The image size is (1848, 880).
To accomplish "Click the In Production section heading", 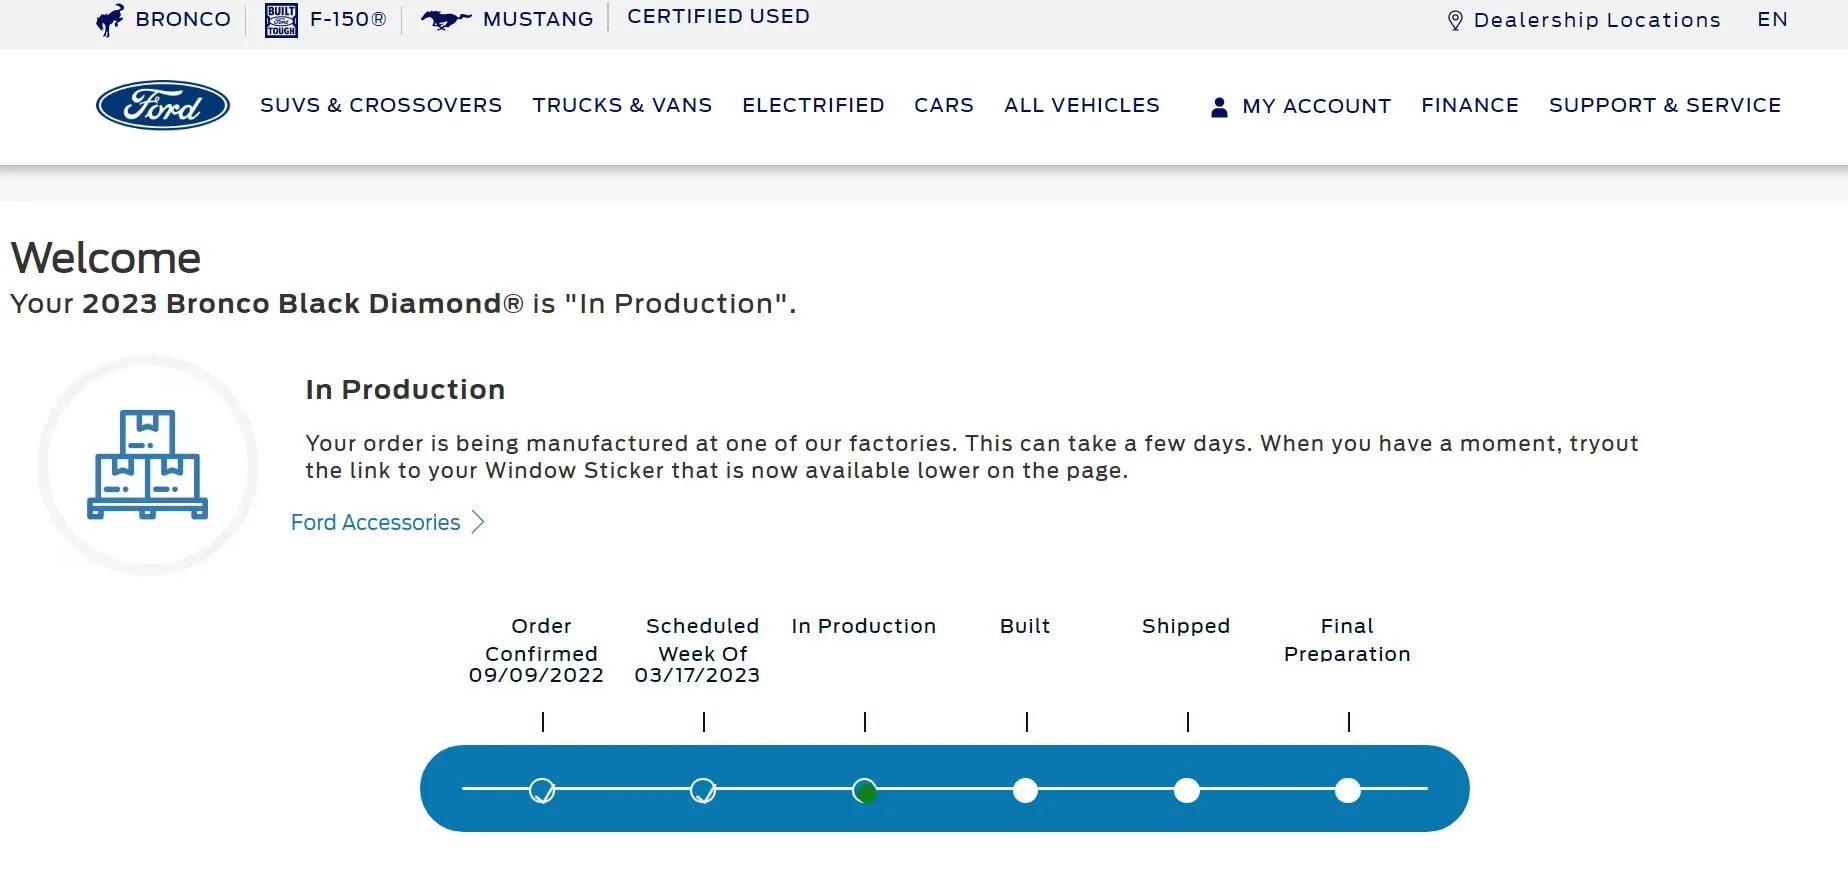I will tap(405, 390).
